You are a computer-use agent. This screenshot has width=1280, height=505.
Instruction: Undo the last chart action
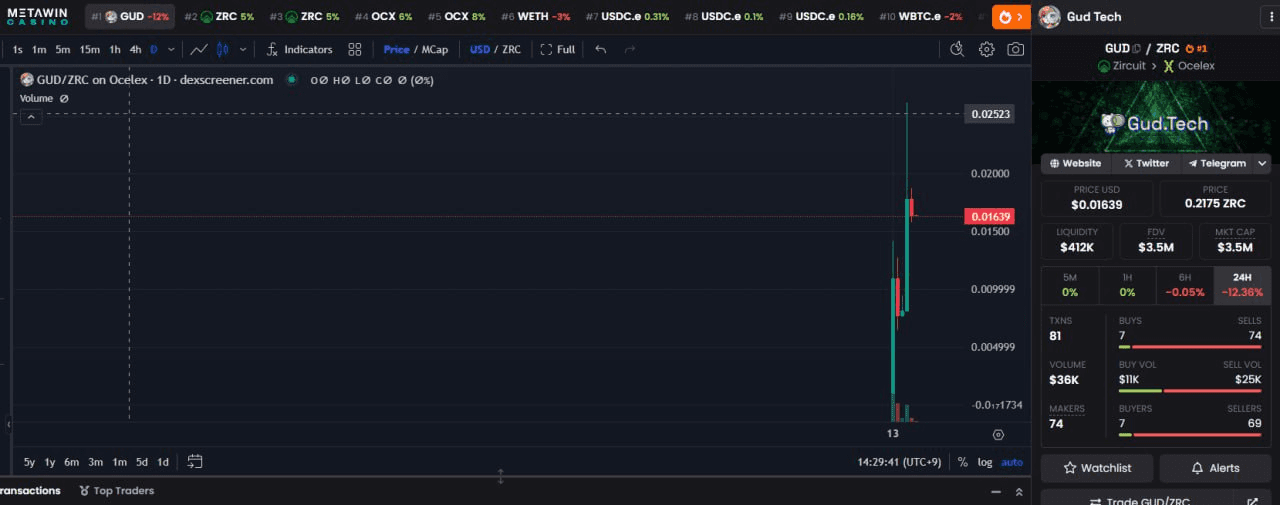pyautogui.click(x=600, y=49)
